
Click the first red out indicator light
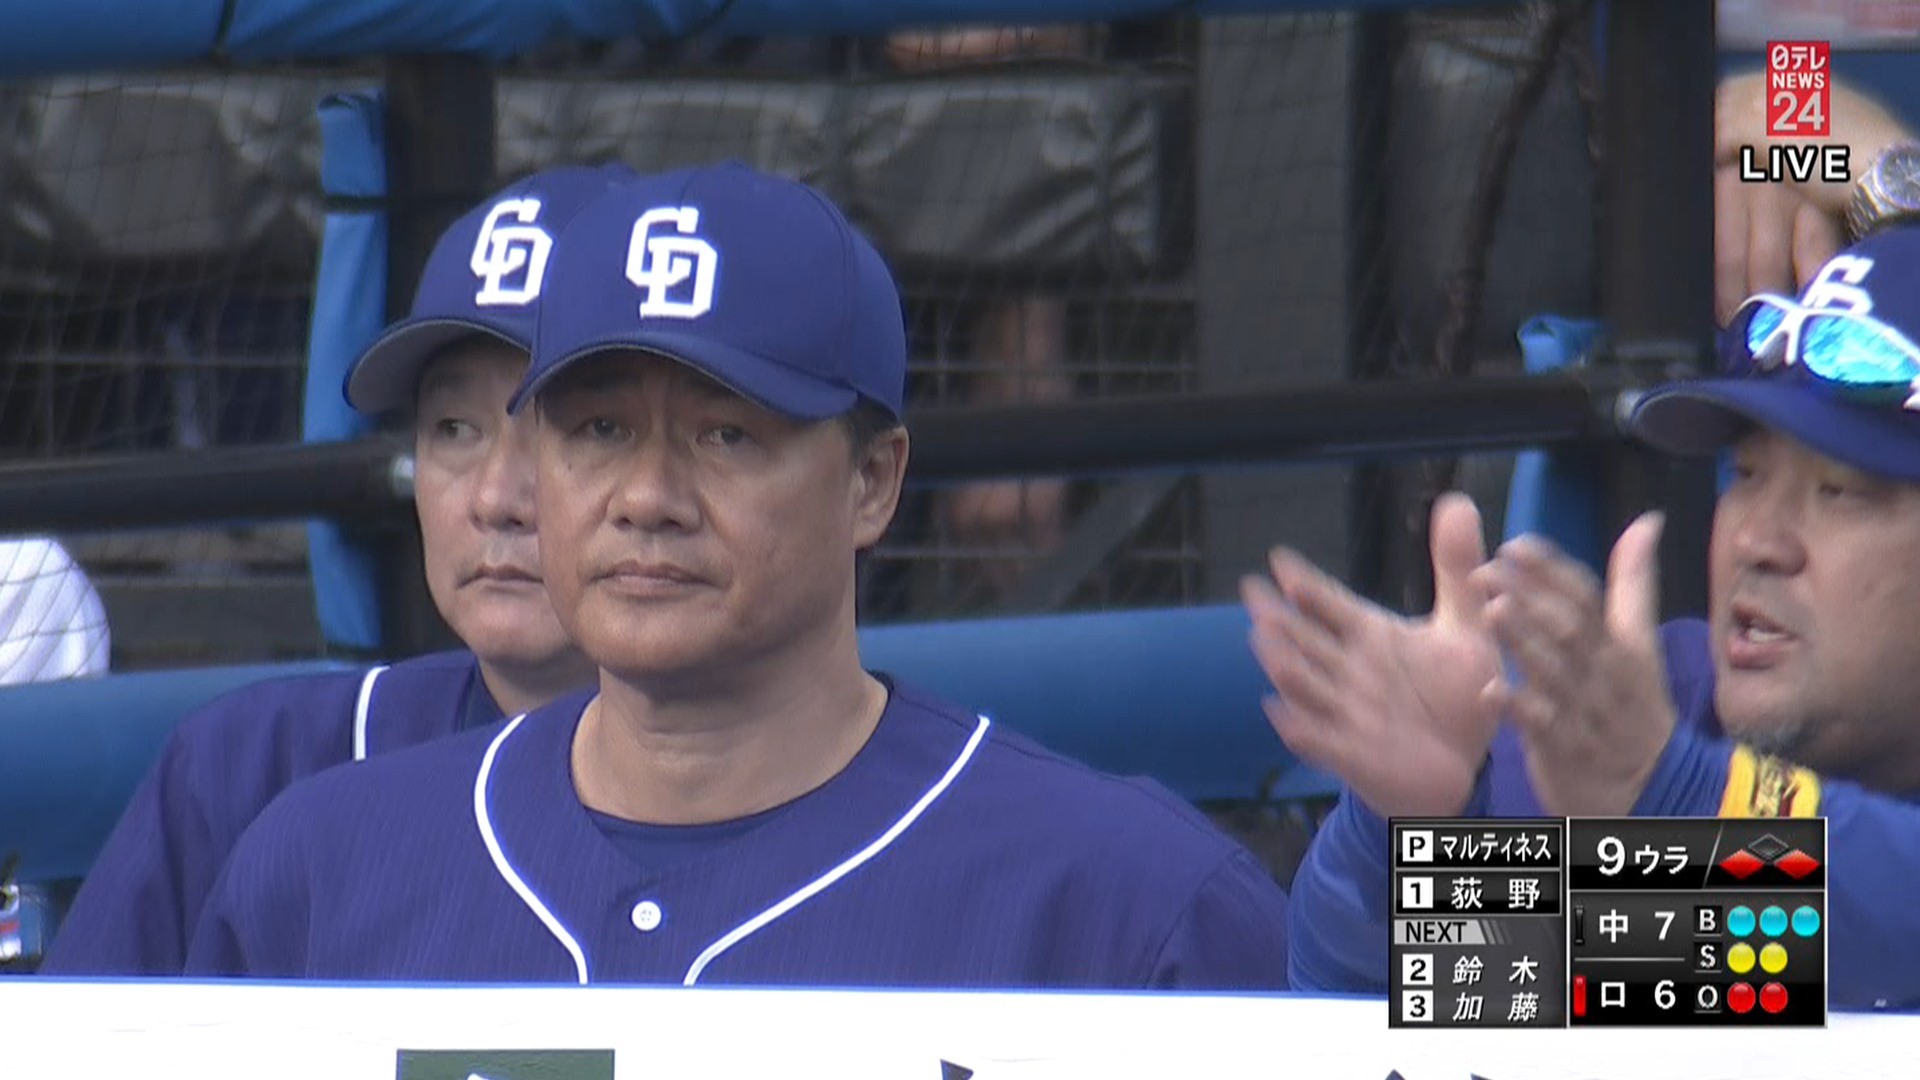point(1741,997)
